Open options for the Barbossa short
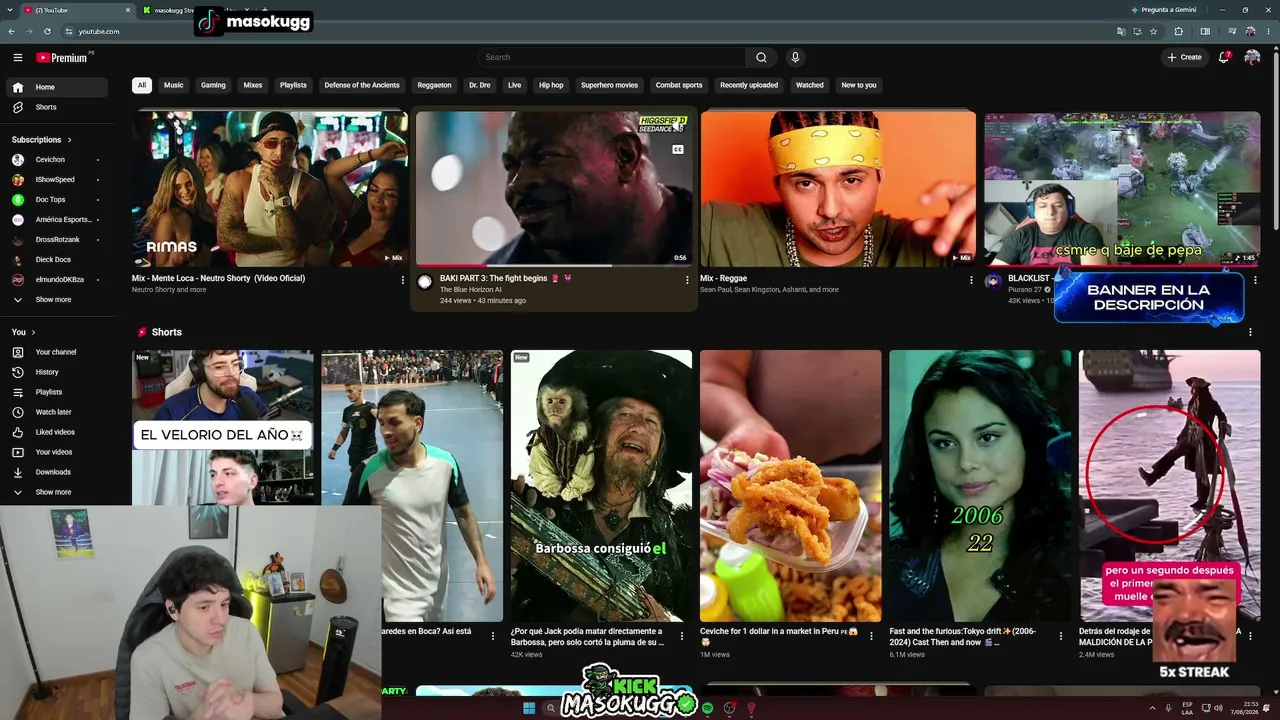 click(682, 635)
